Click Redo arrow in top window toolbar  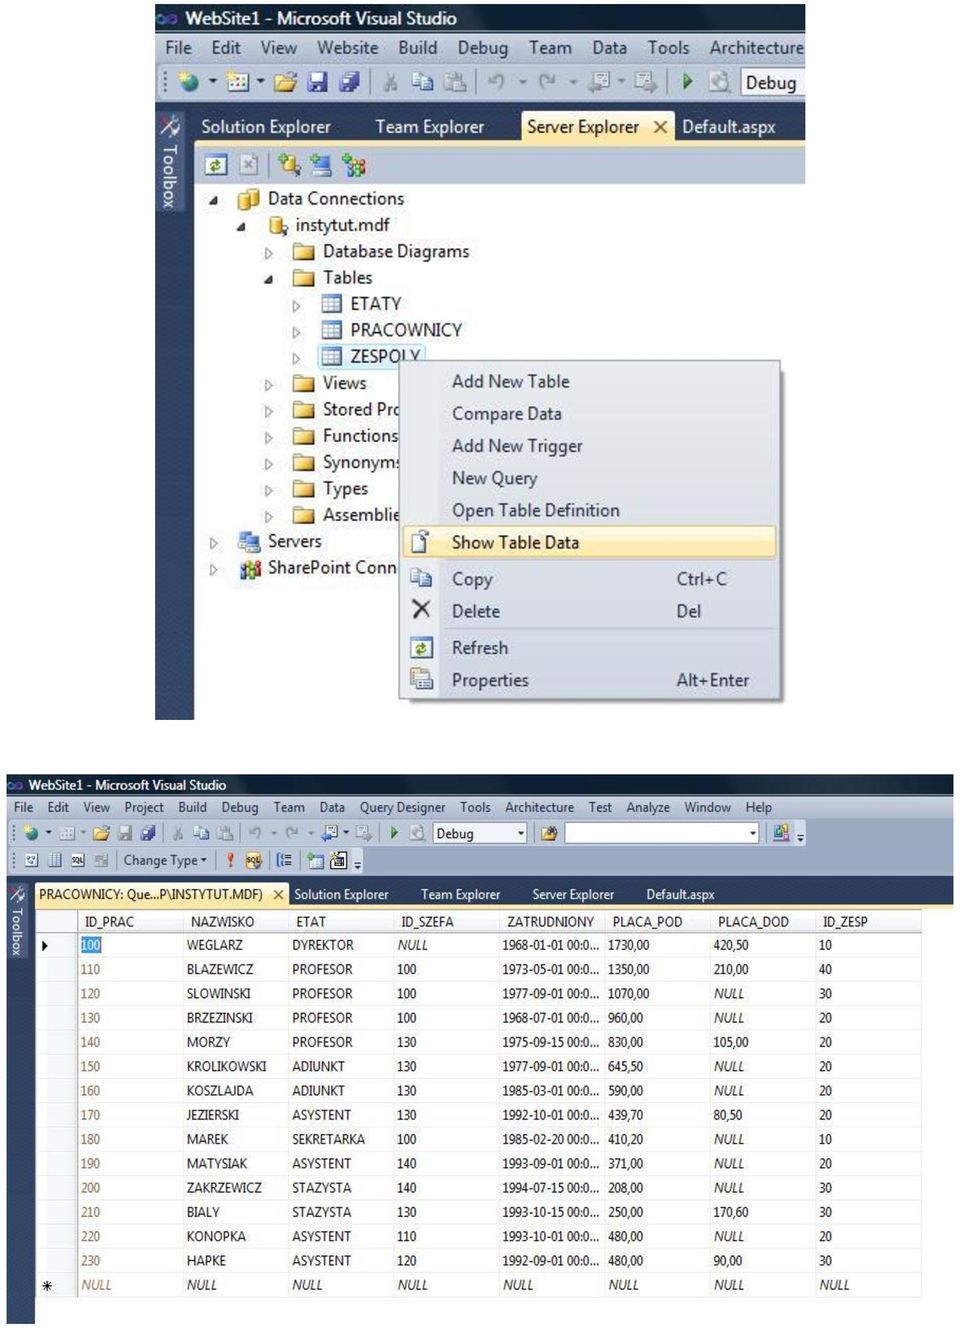547,82
